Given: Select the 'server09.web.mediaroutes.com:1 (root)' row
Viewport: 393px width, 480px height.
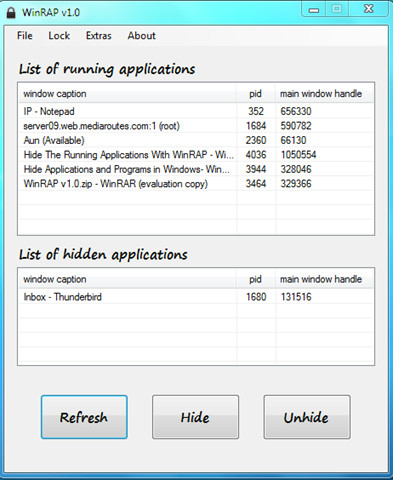Looking at the screenshot, I should (x=196, y=126).
